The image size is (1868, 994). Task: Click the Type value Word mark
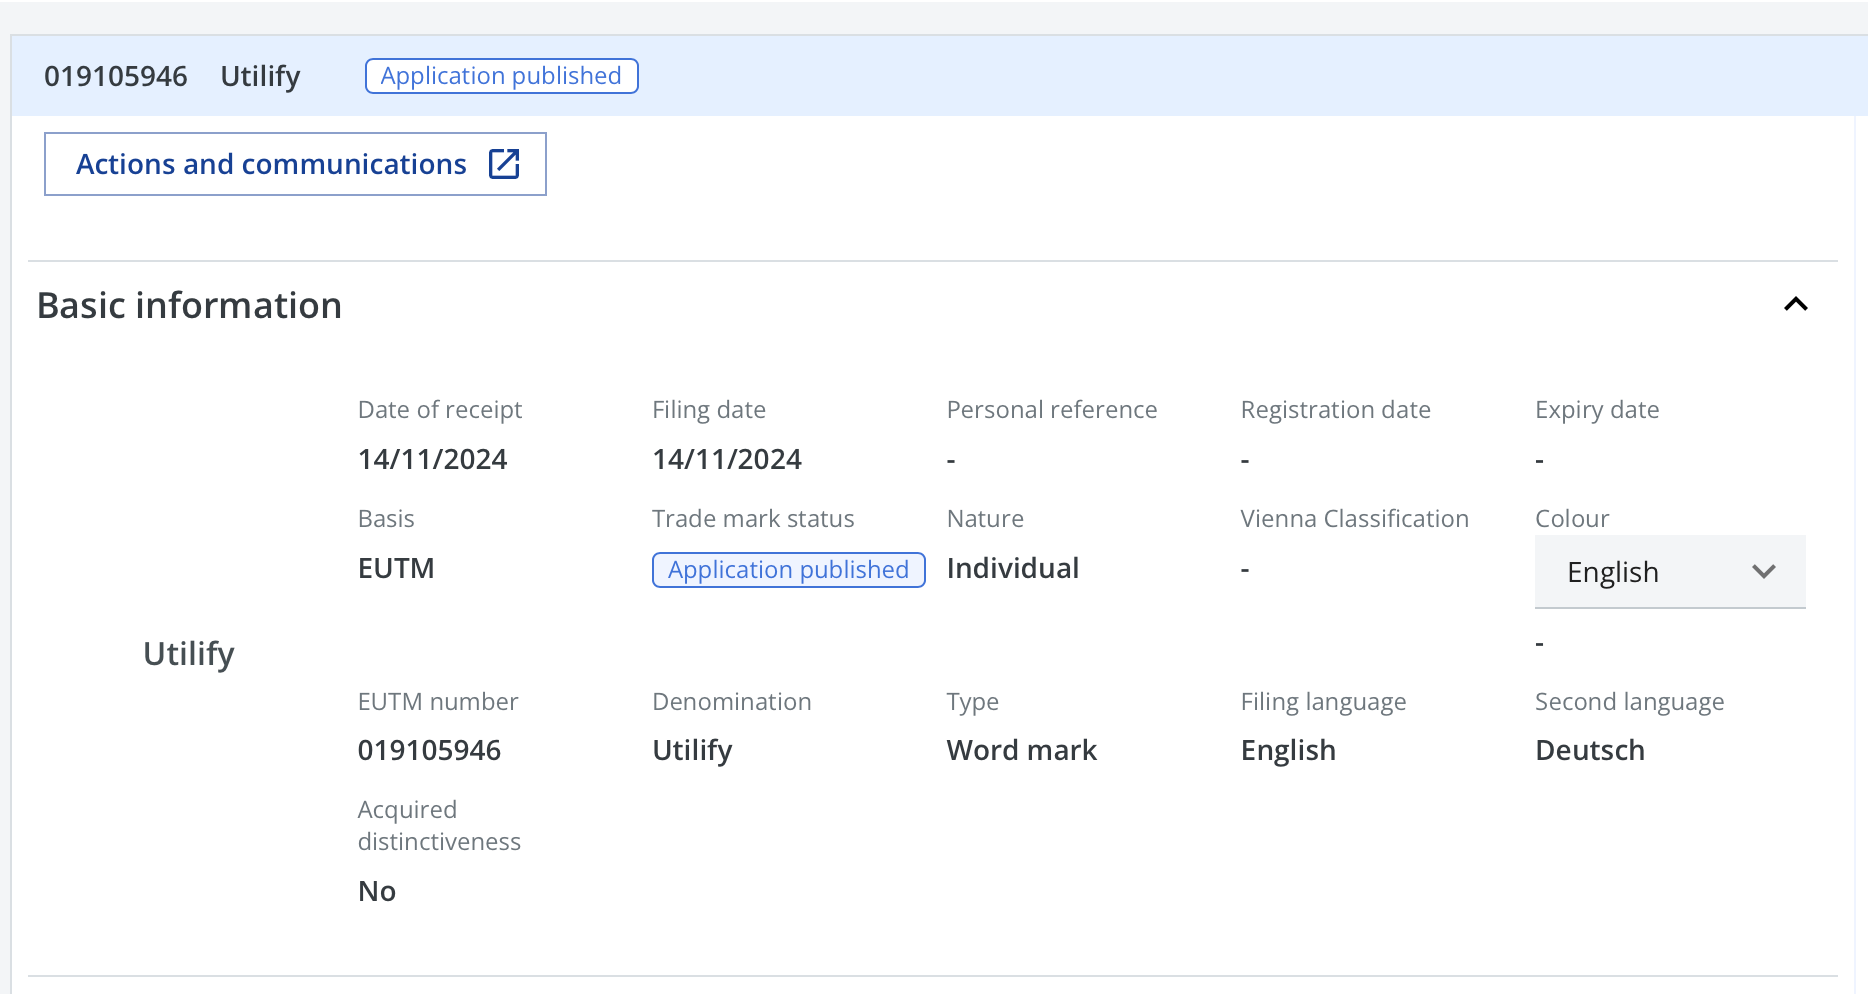[1021, 750]
